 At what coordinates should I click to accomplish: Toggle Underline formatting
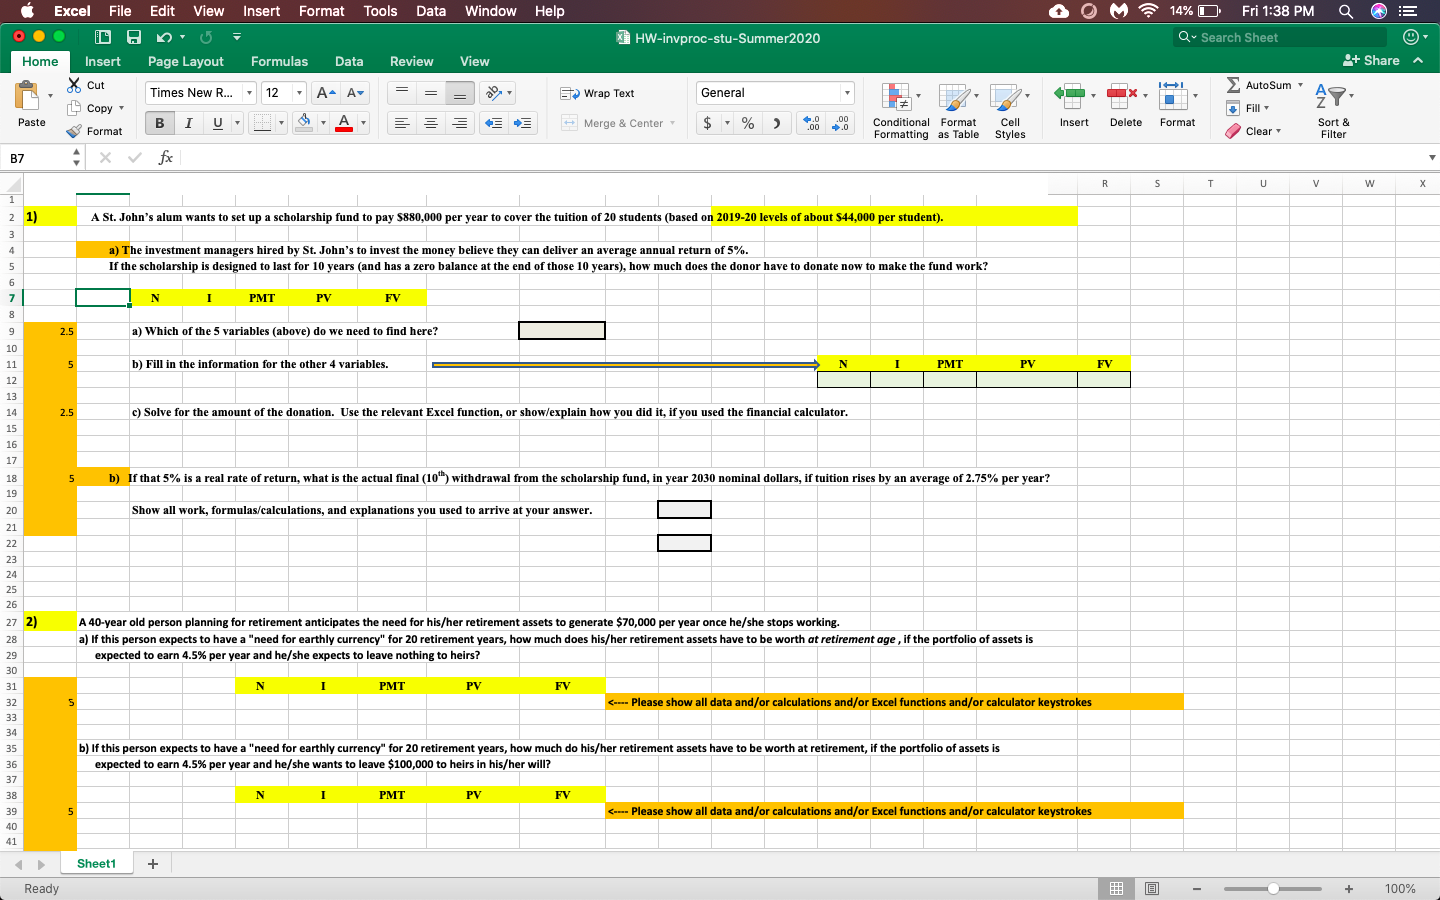tap(217, 123)
